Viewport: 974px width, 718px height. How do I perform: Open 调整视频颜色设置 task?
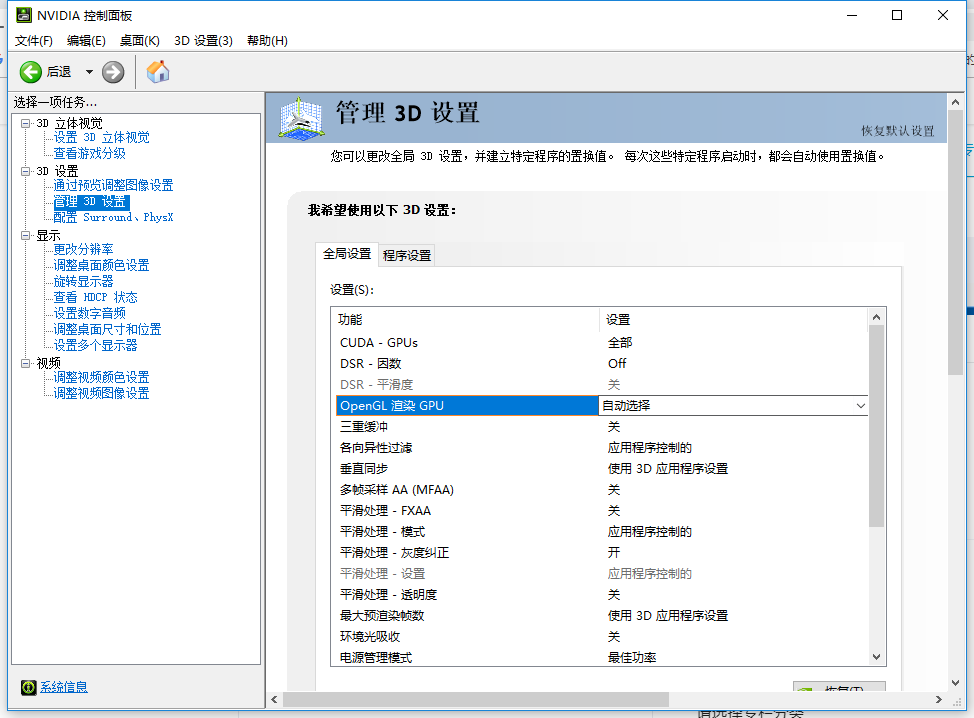[x=101, y=377]
